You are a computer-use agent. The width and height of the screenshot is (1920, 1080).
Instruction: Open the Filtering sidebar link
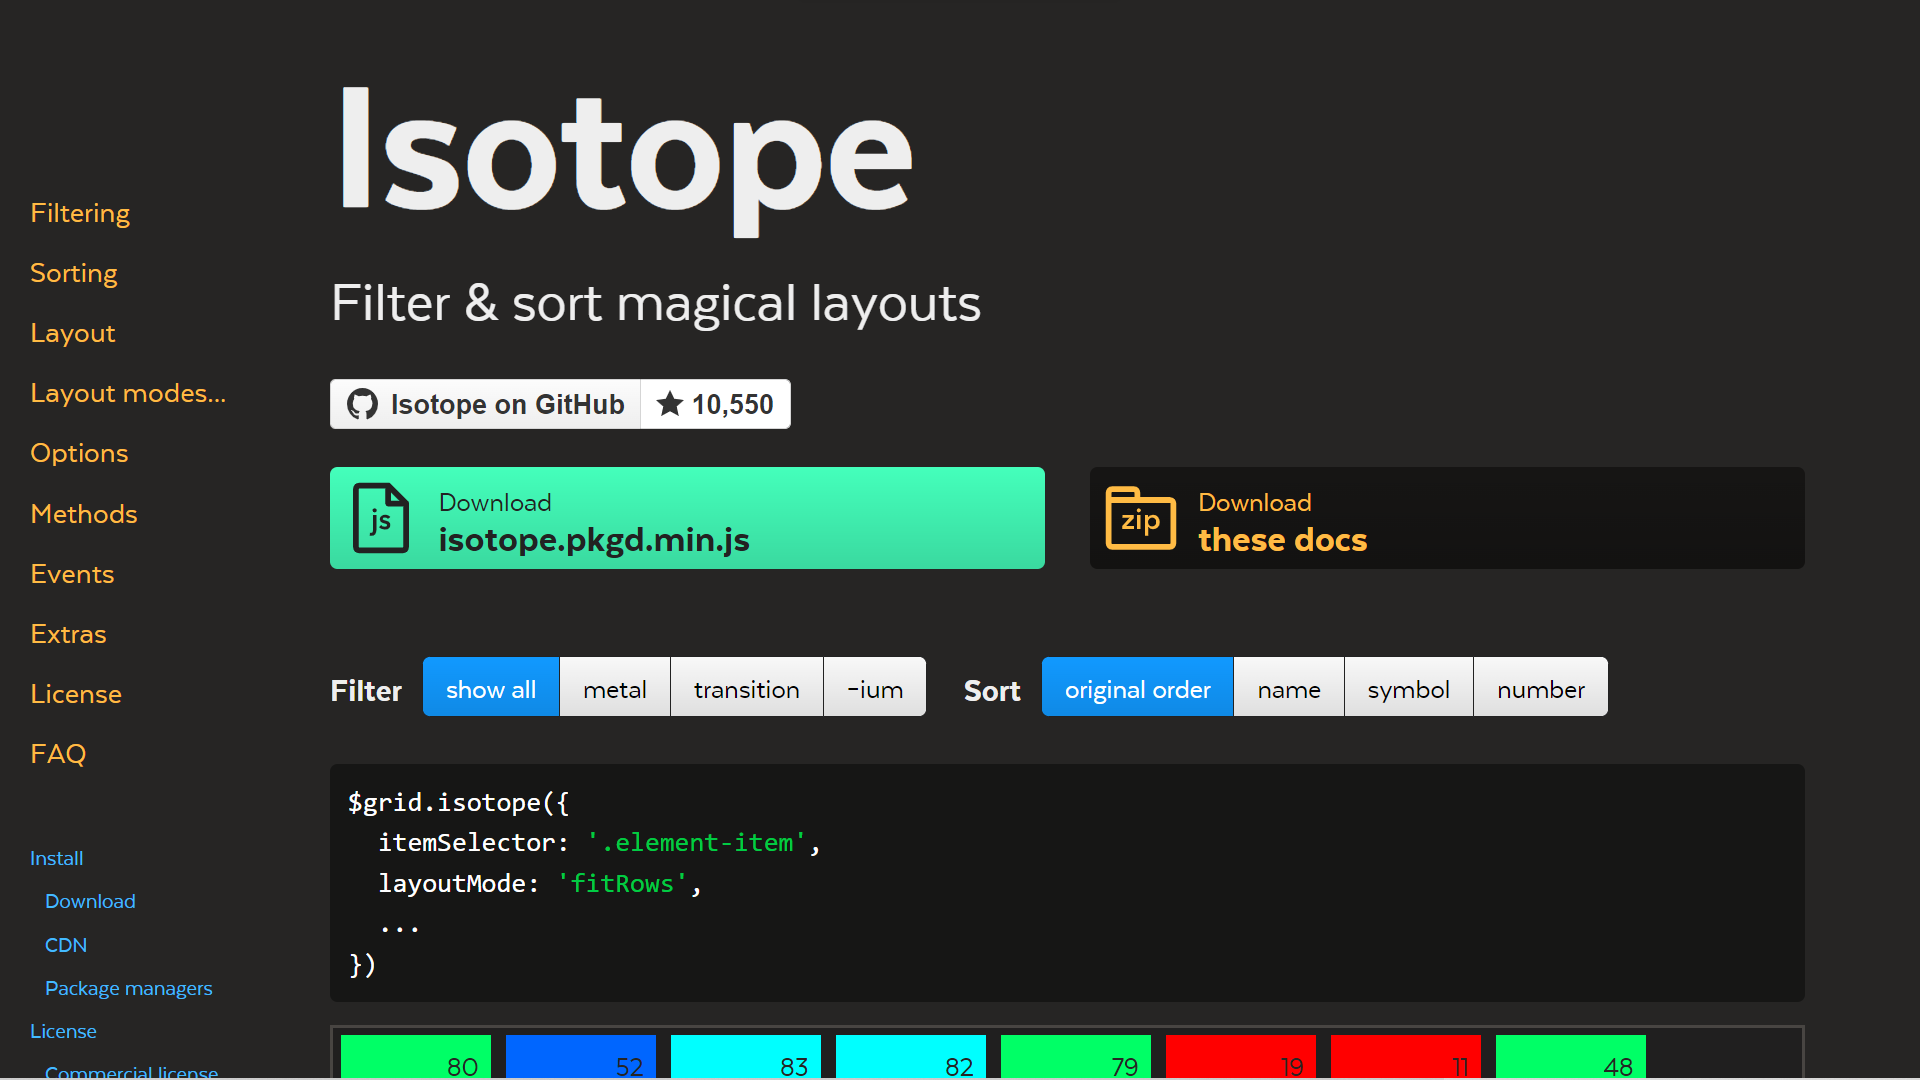[x=80, y=213]
